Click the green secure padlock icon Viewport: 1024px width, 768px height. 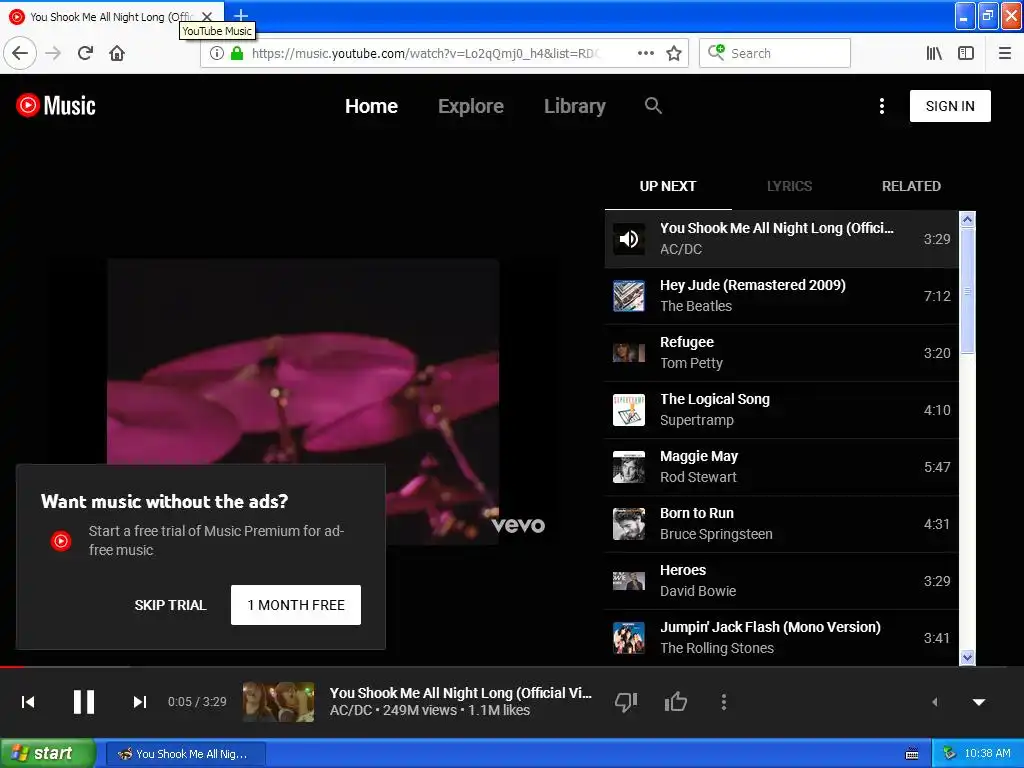click(x=237, y=53)
